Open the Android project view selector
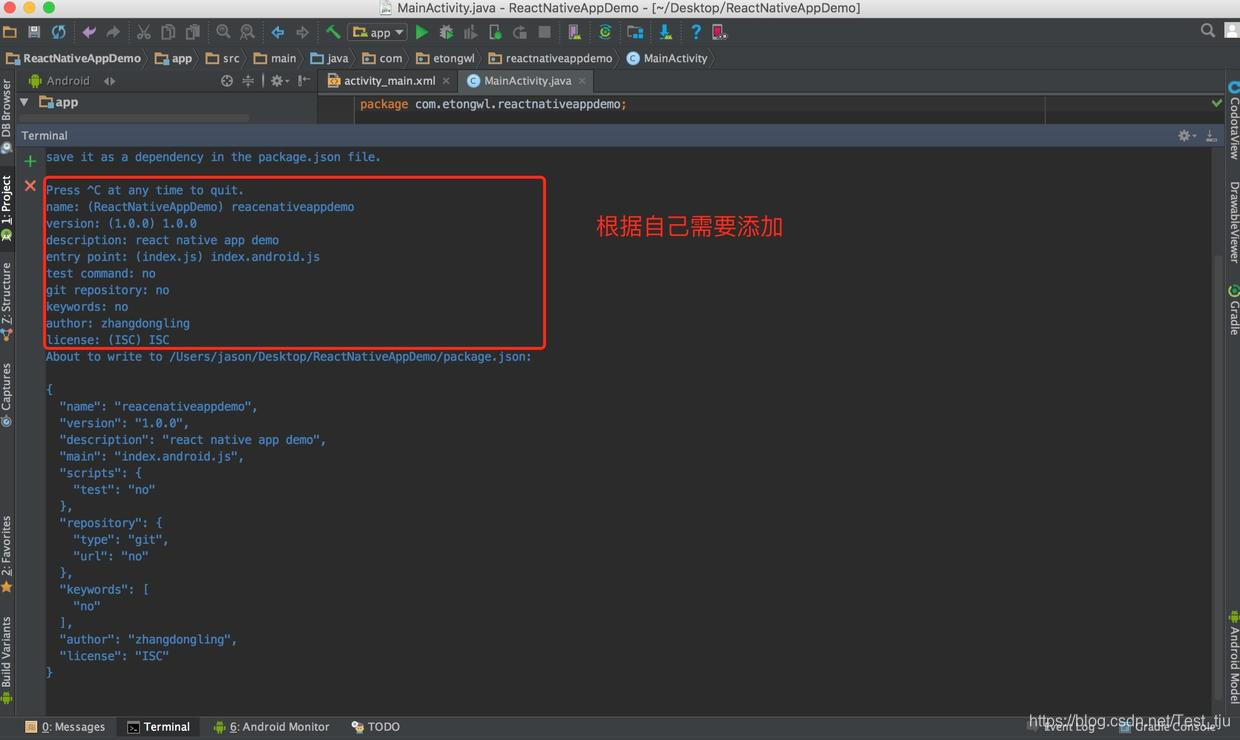The width and height of the screenshot is (1240, 740). (x=72, y=81)
